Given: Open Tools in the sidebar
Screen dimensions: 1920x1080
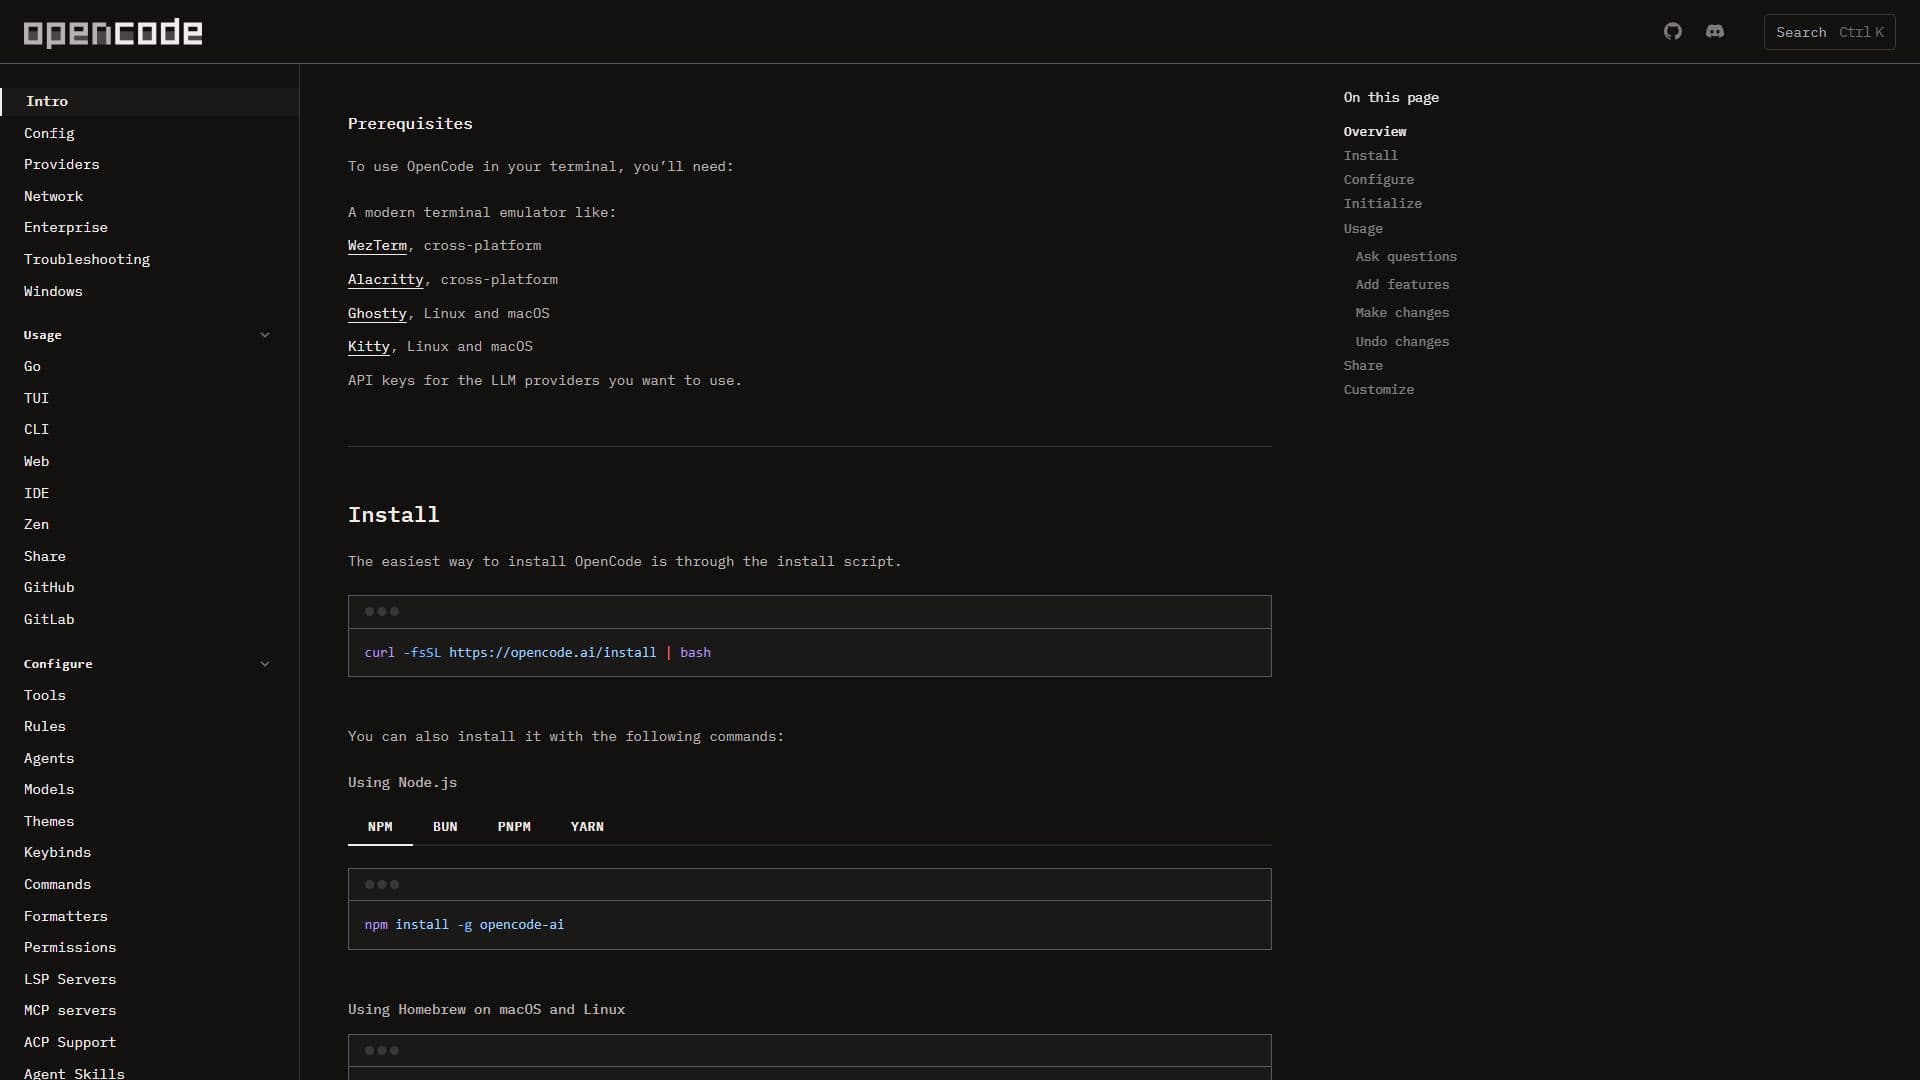Looking at the screenshot, I should (44, 695).
